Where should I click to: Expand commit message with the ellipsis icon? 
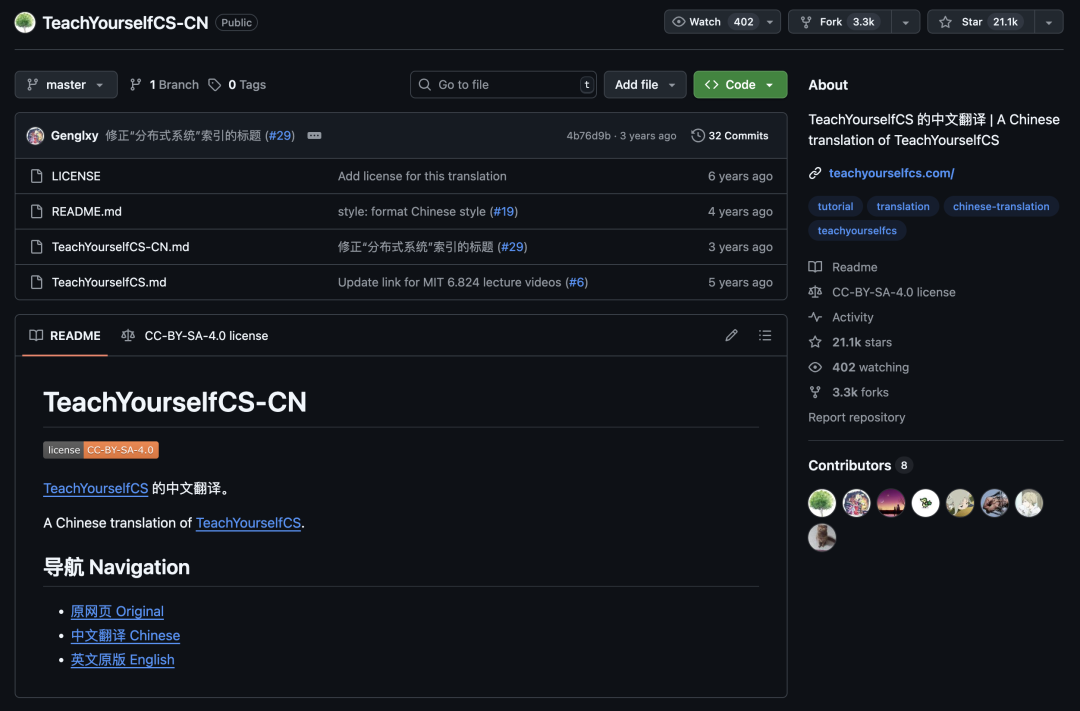pyautogui.click(x=314, y=136)
